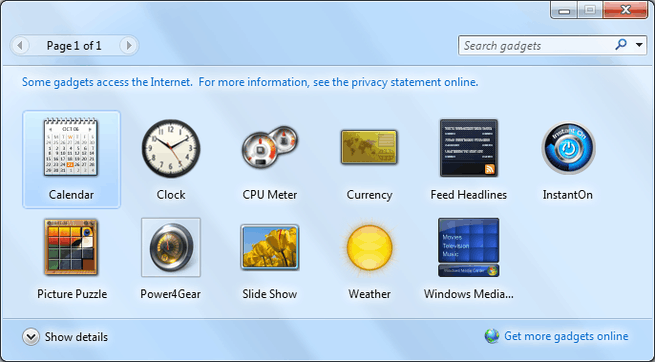This screenshot has width=656, height=362.
Task: Click the Clock label text
Action: [x=171, y=195]
